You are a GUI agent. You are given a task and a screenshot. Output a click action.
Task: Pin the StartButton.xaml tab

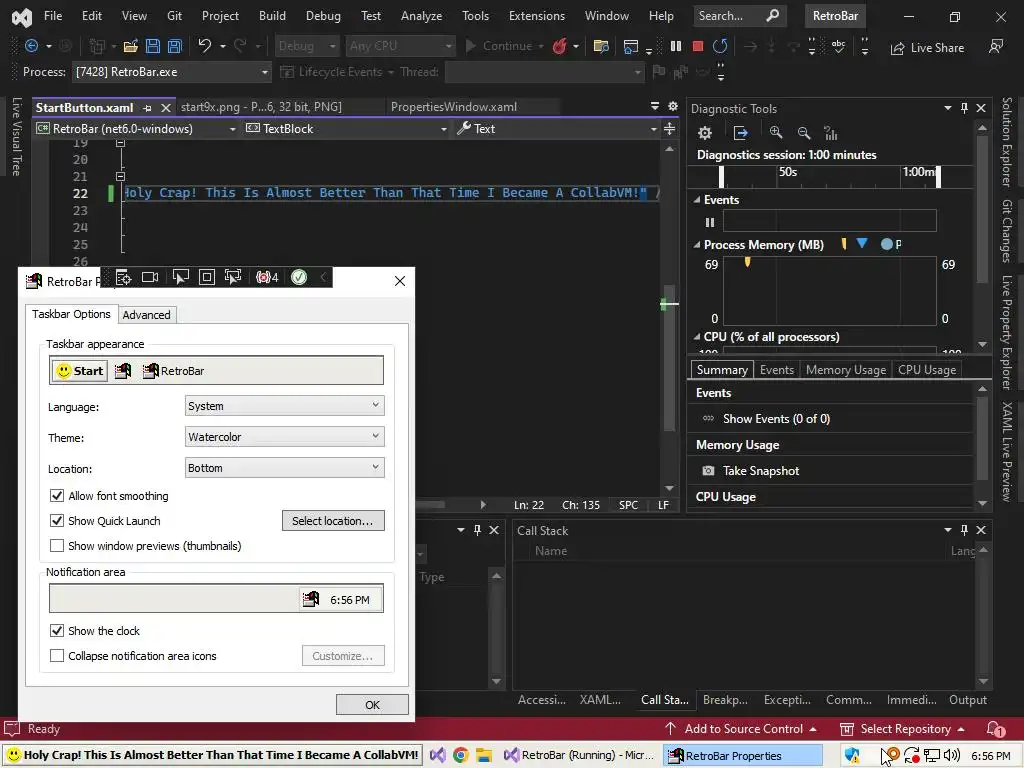[148, 108]
